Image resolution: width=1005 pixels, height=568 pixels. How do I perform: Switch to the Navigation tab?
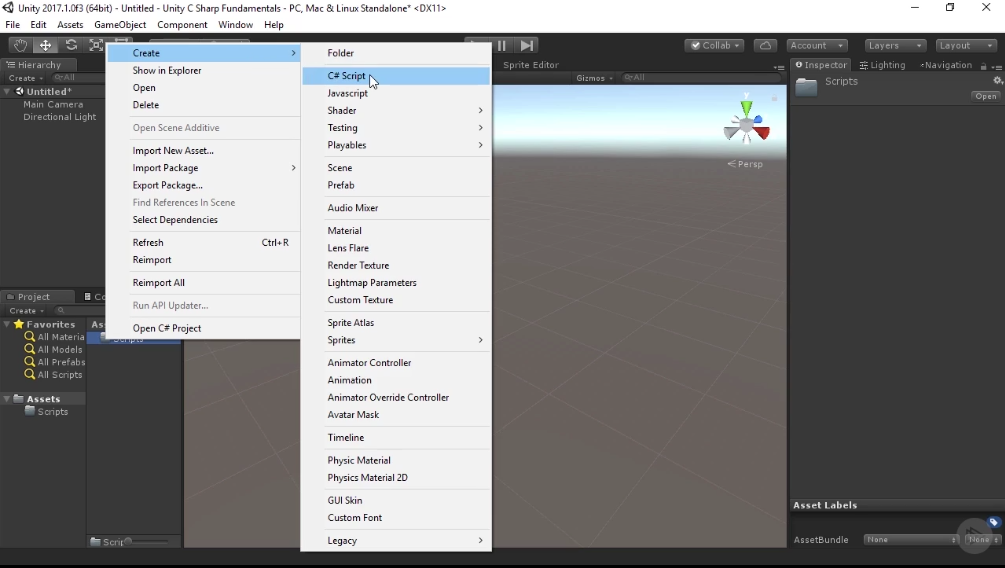click(945, 65)
